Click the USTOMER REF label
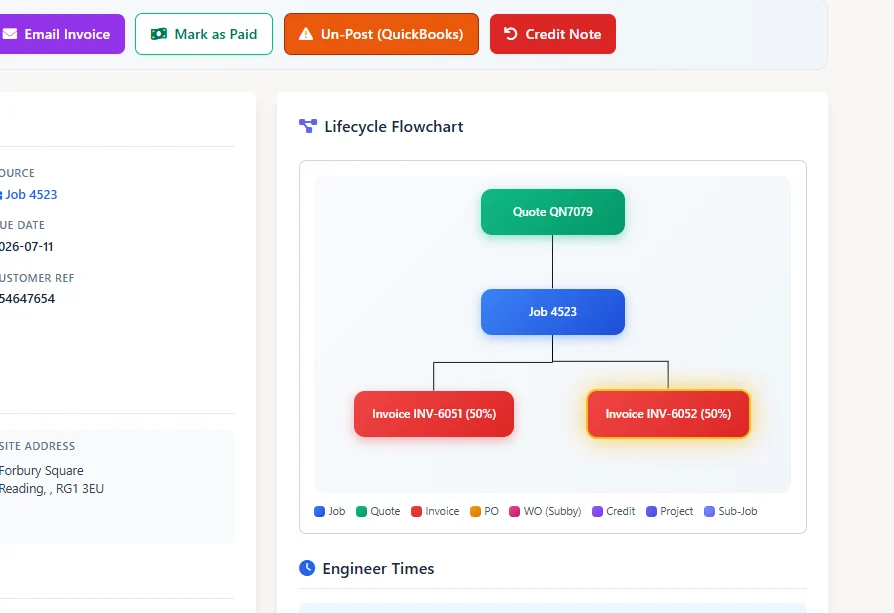 pyautogui.click(x=37, y=278)
